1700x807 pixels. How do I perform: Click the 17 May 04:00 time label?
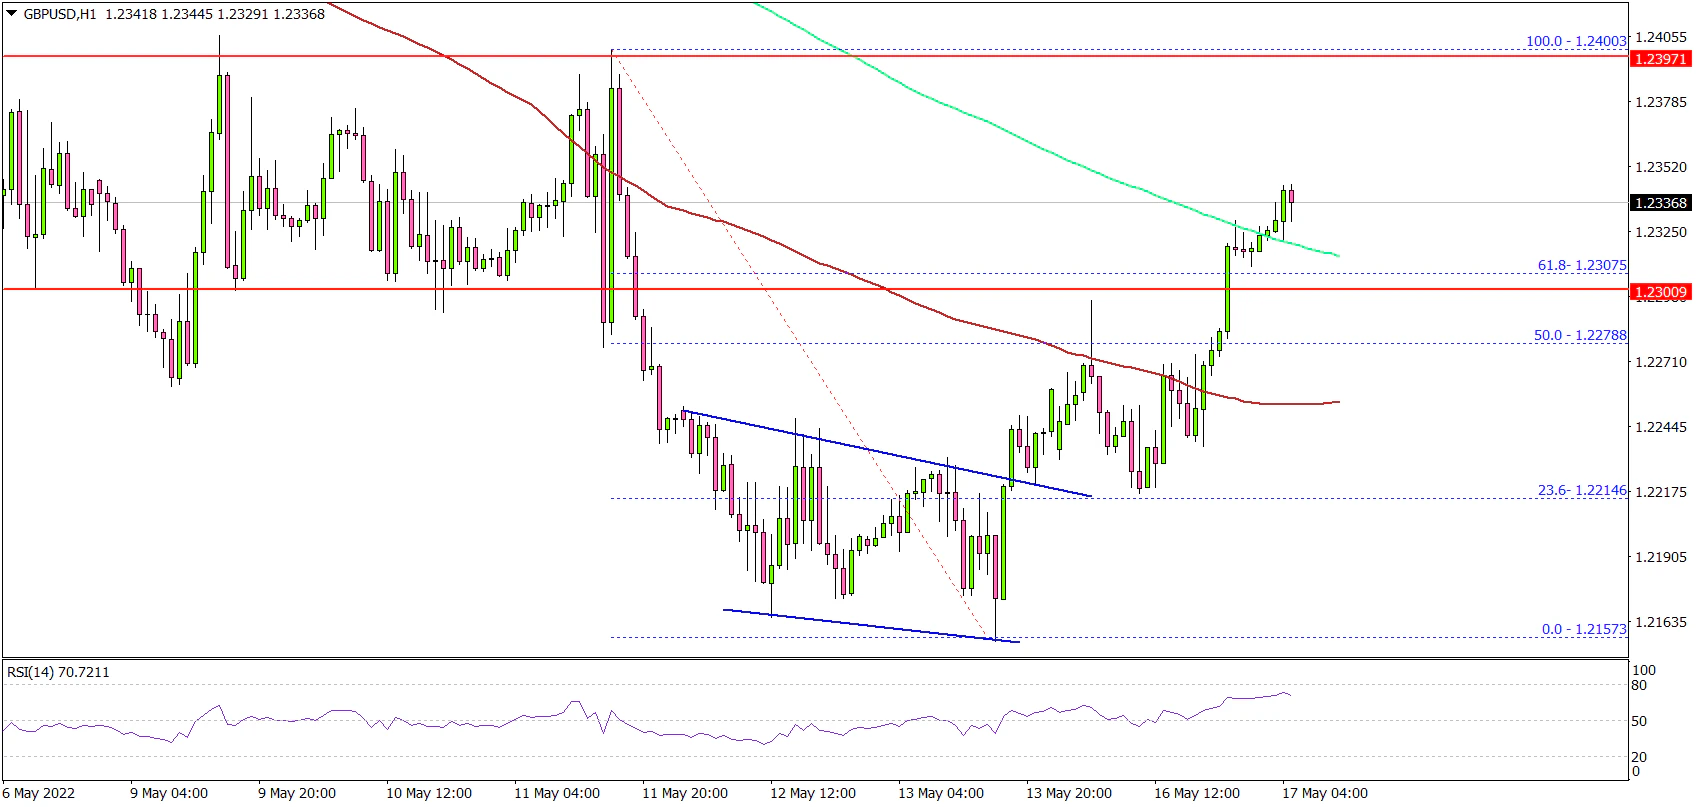(1325, 793)
